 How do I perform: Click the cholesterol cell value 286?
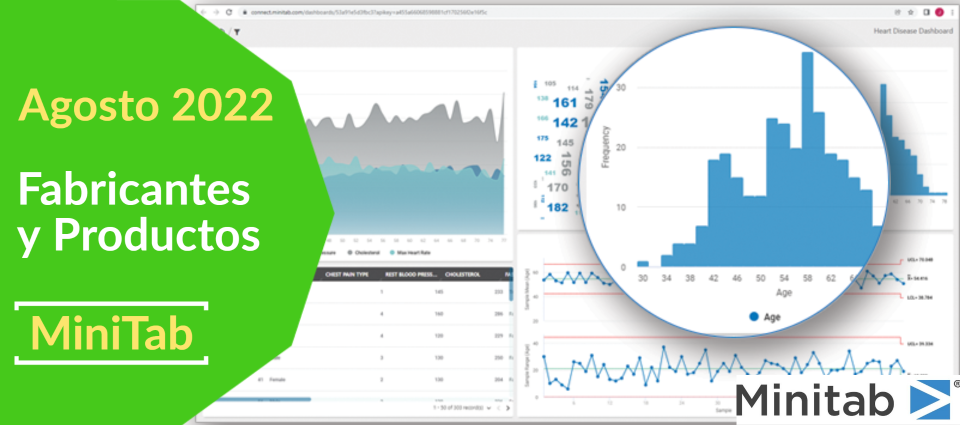coord(499,313)
